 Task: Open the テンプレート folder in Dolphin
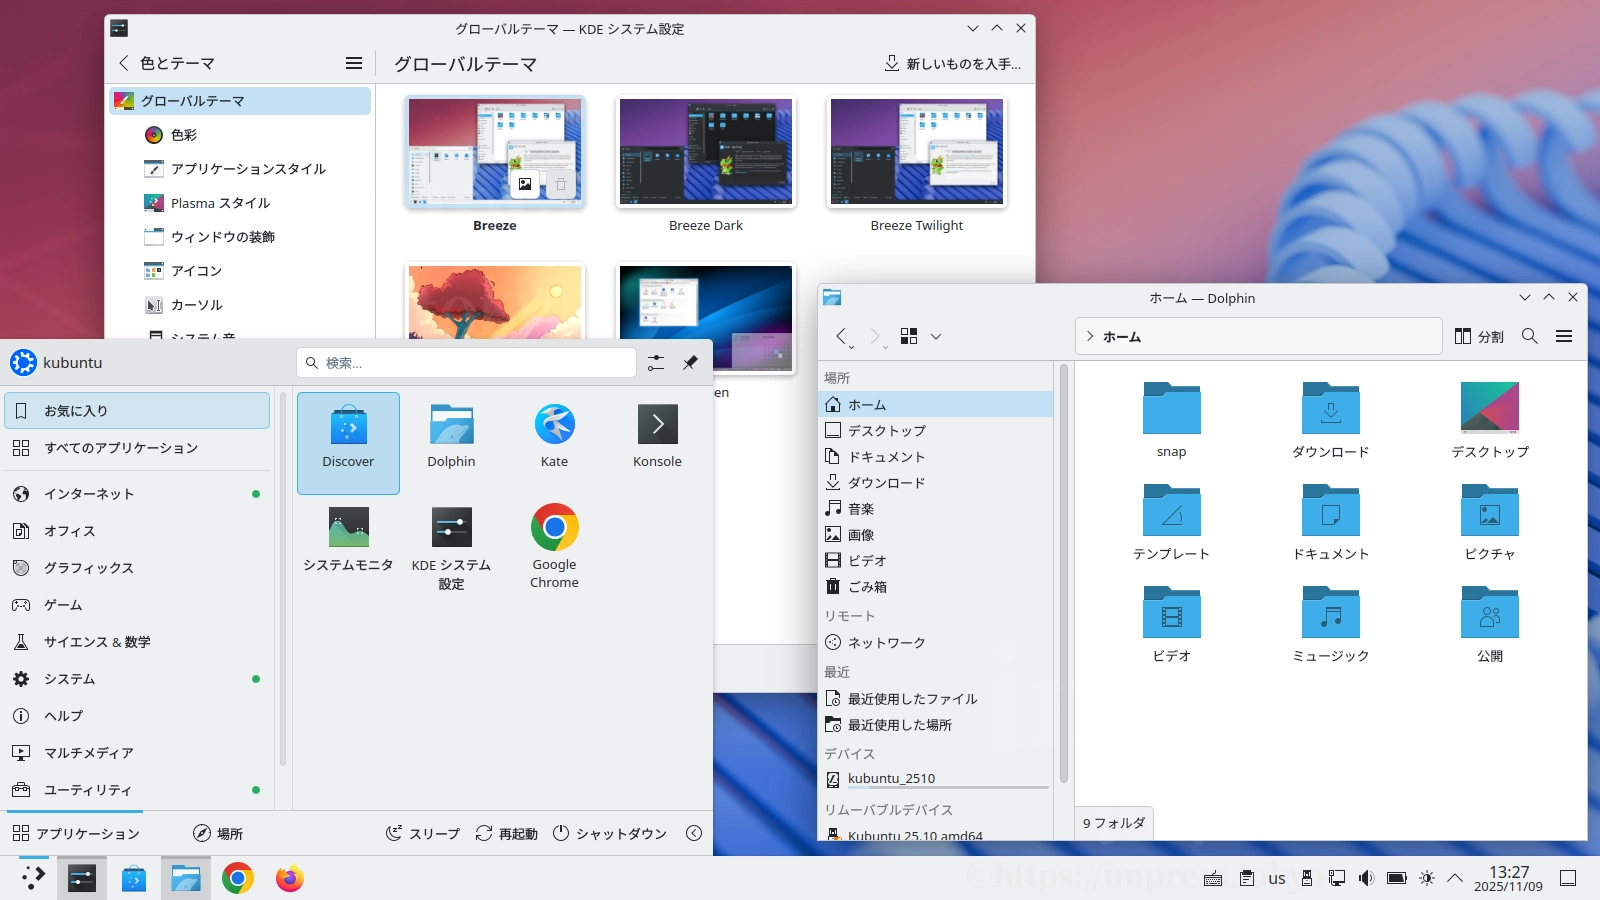click(1171, 522)
